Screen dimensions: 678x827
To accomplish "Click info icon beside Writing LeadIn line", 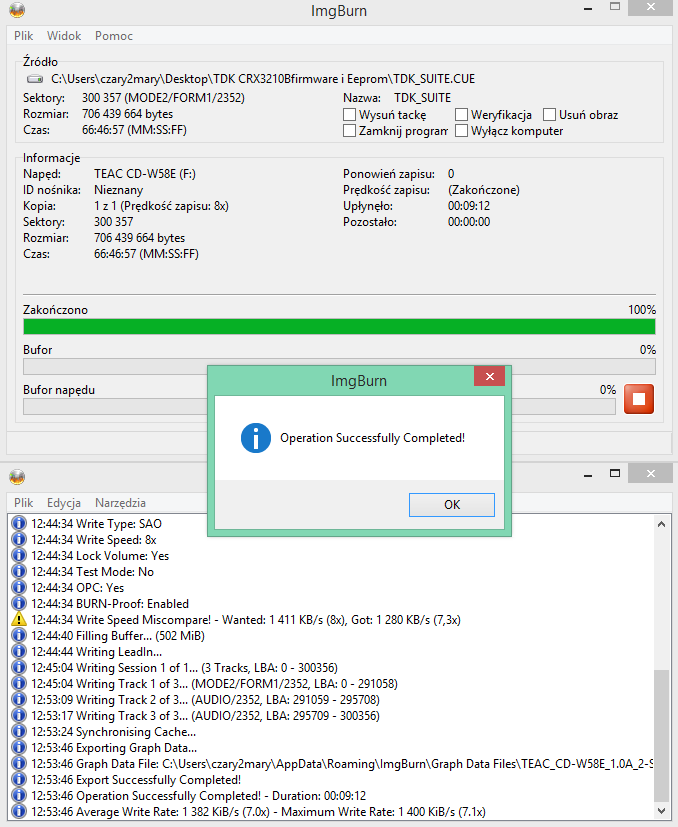I will coord(19,651).
